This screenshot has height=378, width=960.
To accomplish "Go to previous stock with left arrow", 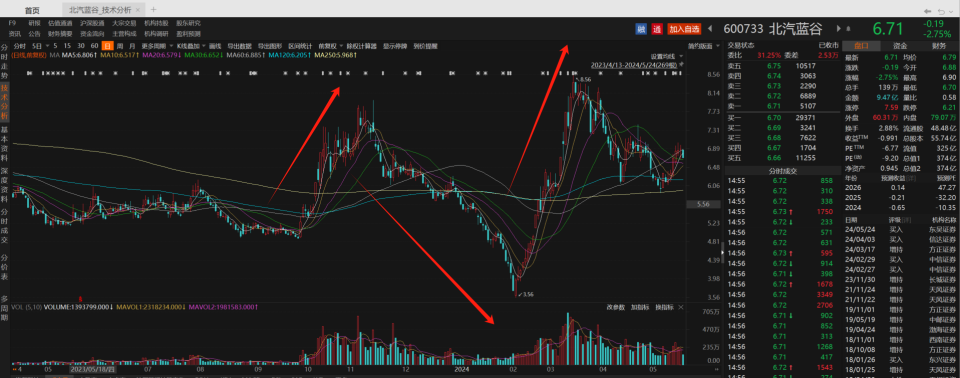I will tap(710, 29).
